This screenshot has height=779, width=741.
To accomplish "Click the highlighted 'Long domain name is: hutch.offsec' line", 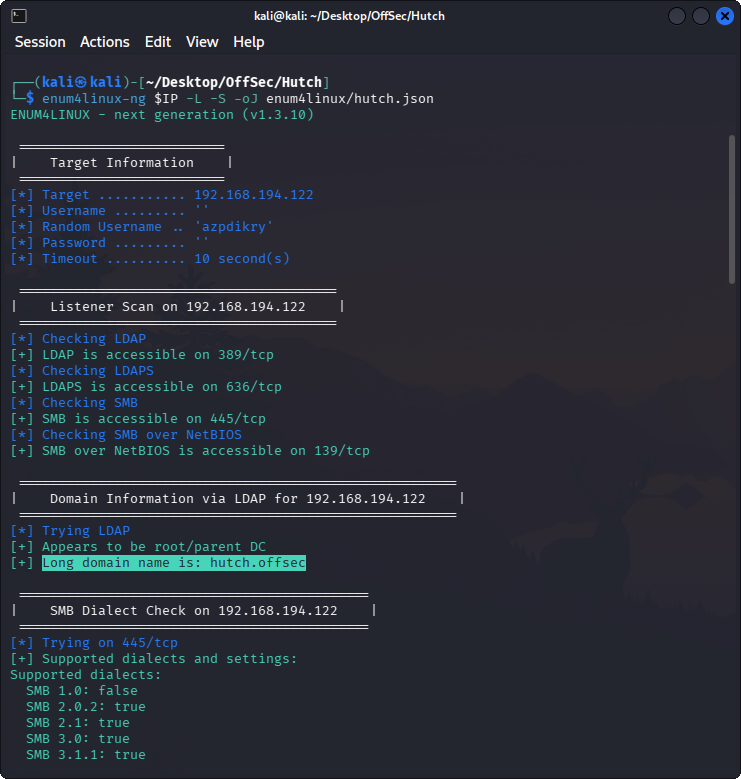I will [174, 563].
